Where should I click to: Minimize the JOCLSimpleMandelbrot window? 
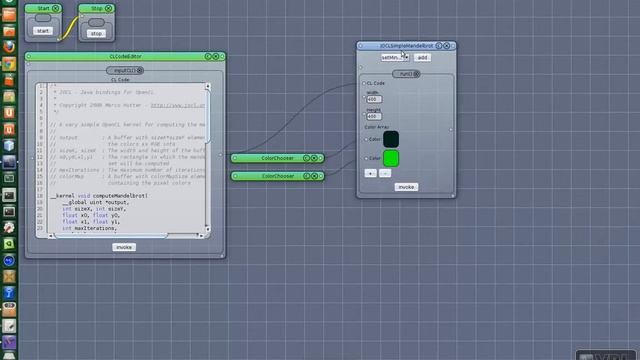click(x=439, y=46)
